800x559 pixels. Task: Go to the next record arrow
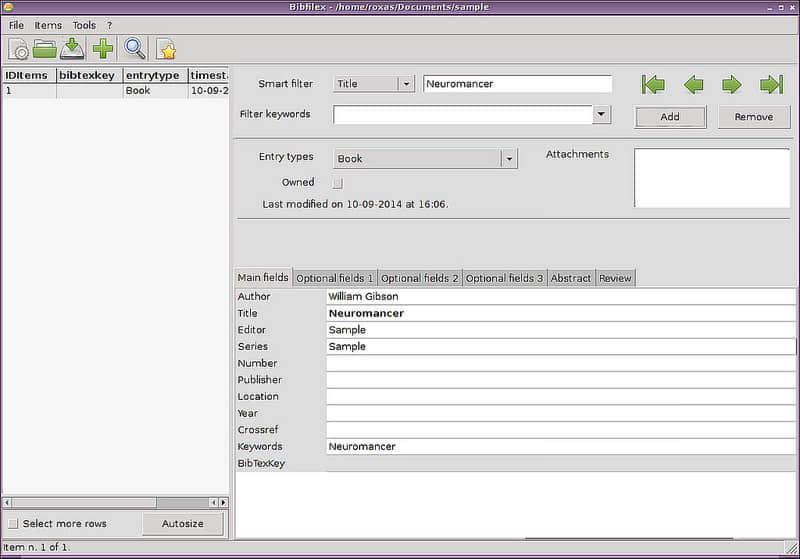point(731,84)
